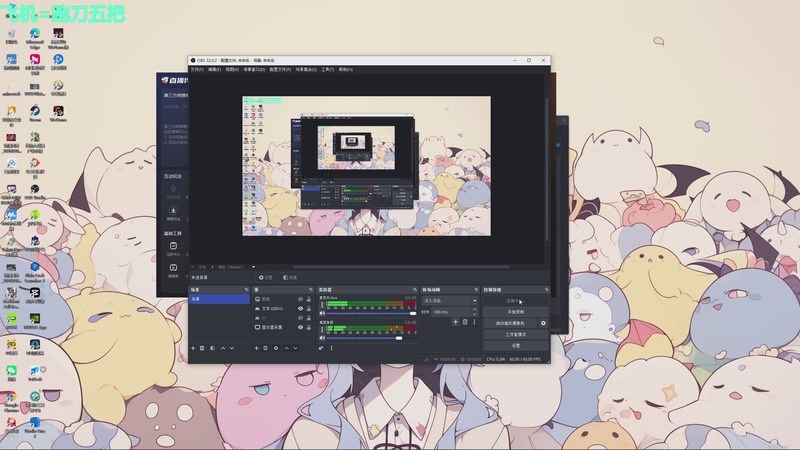
Task: Adjust the 300 ms duration stepper arrows
Action: click(x=474, y=311)
